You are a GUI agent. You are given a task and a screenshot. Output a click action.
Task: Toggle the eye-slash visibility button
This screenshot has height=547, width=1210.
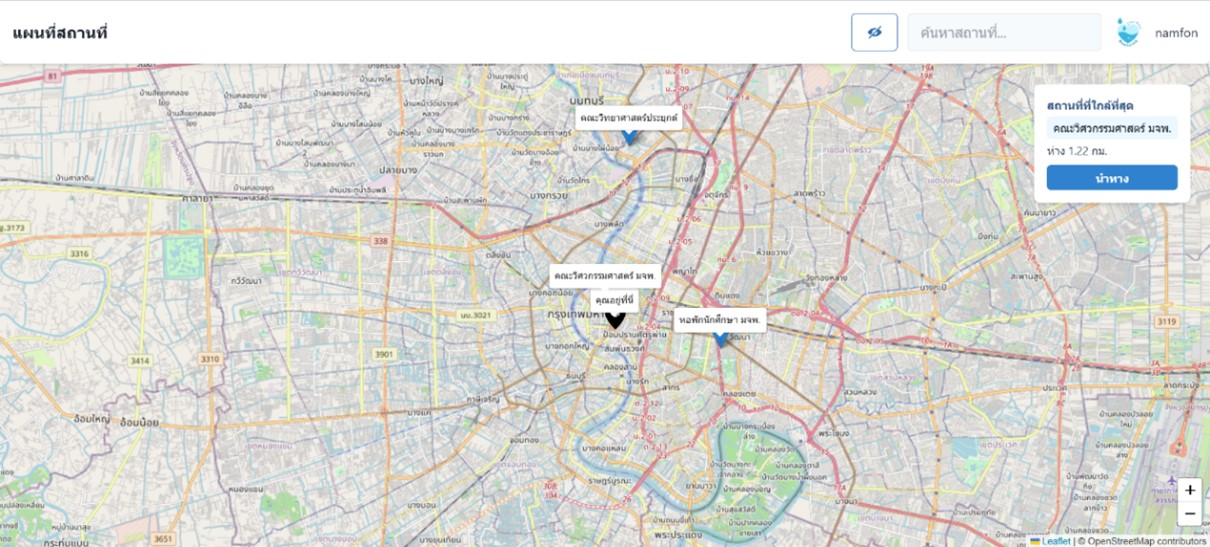874,32
